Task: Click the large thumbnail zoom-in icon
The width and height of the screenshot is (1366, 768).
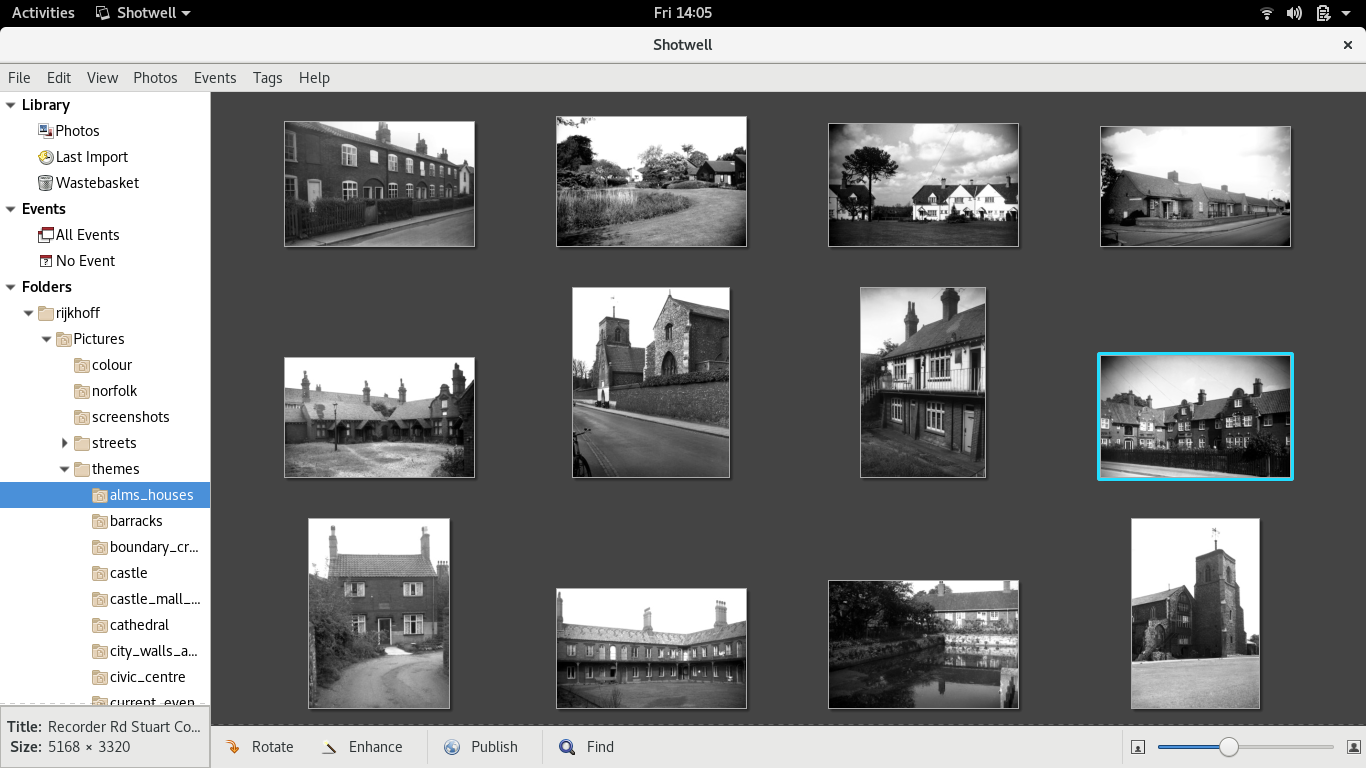Action: [x=1354, y=747]
